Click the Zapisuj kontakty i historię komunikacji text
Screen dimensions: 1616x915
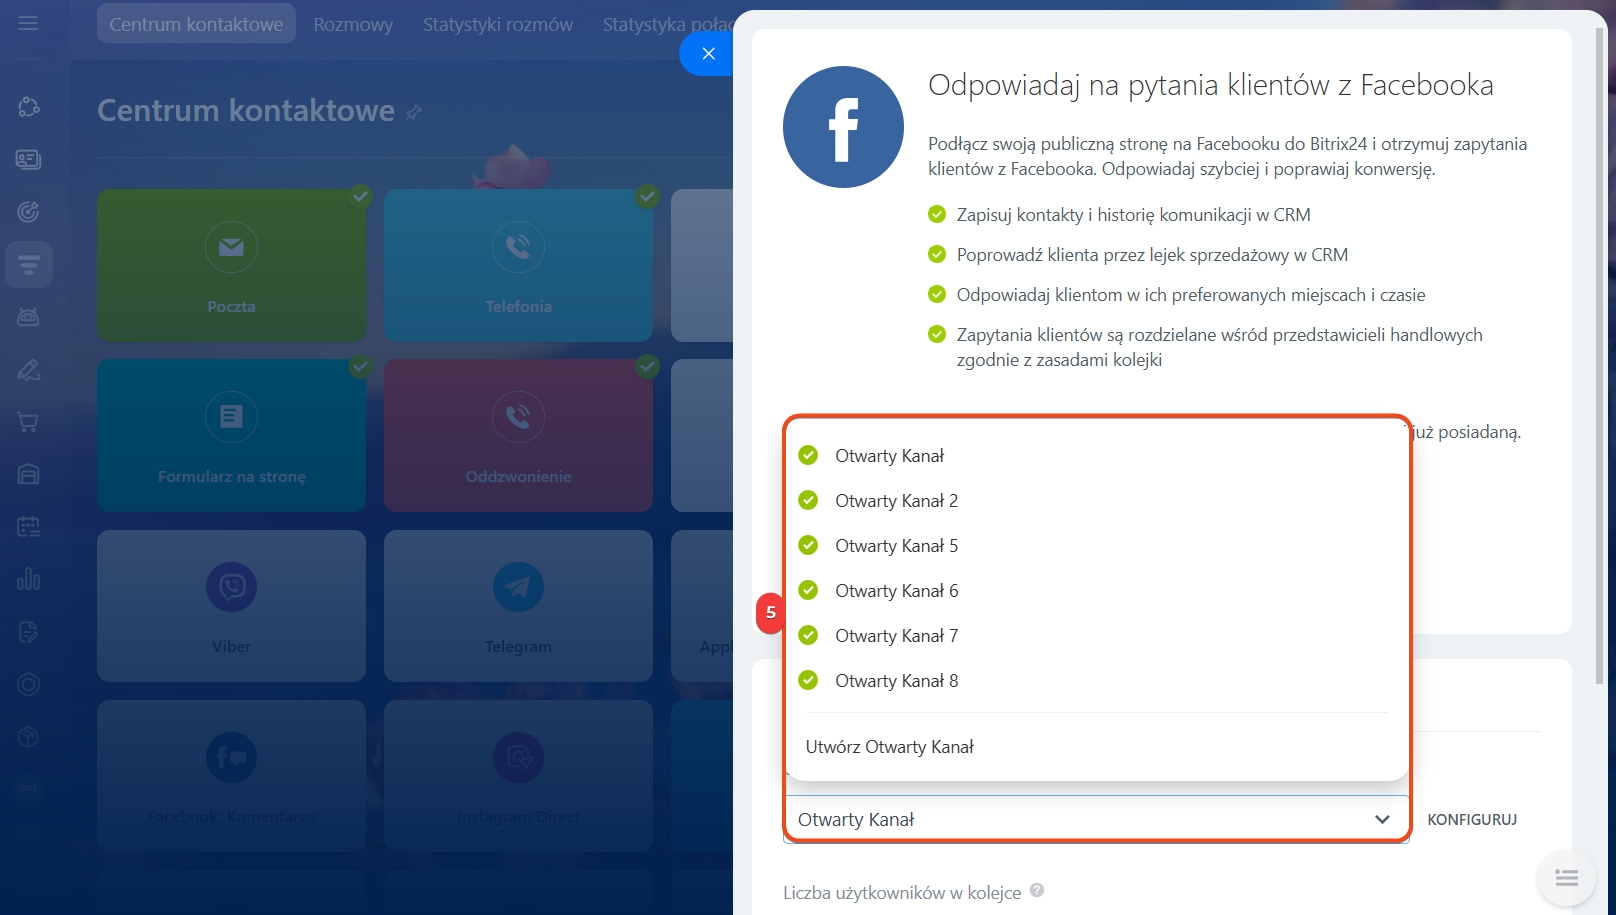1133,215
